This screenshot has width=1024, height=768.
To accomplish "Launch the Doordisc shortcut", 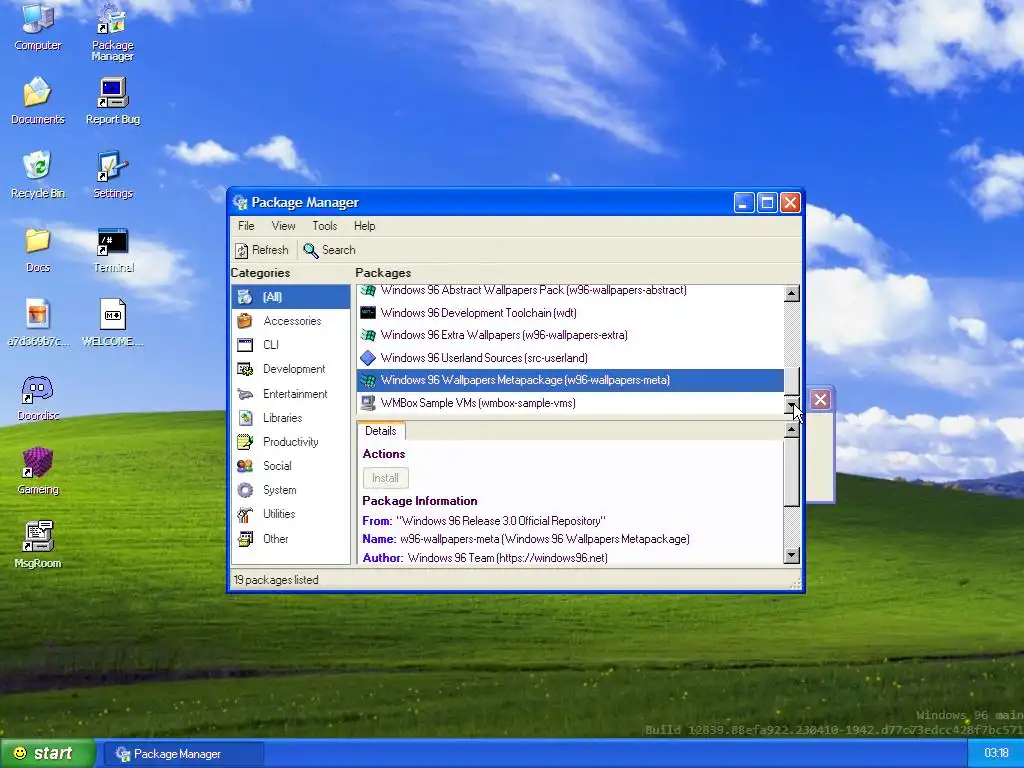I will [x=38, y=397].
